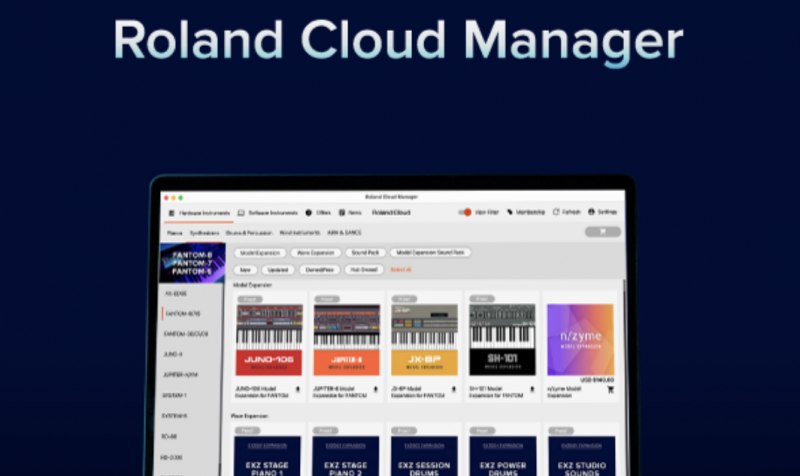Open the EXZ Studio Sounds thumbnail
The image size is (800, 476).
[582, 456]
